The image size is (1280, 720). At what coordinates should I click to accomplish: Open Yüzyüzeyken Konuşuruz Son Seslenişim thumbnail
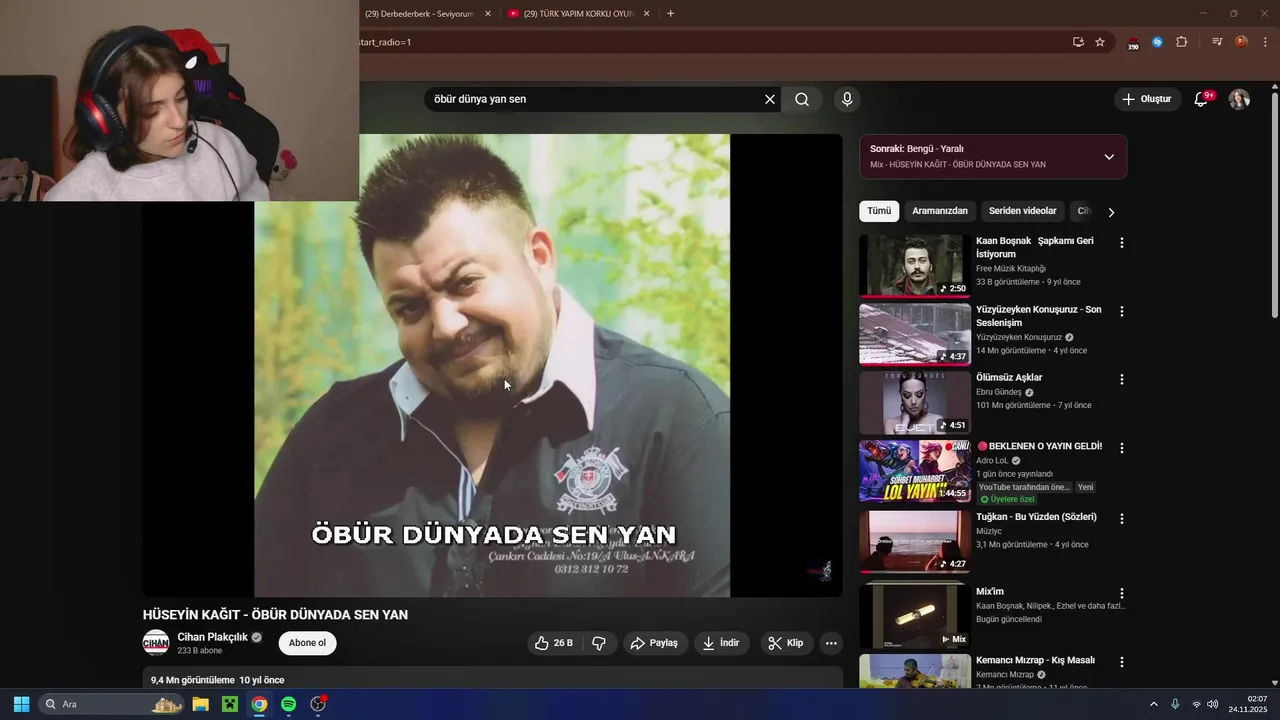point(915,335)
